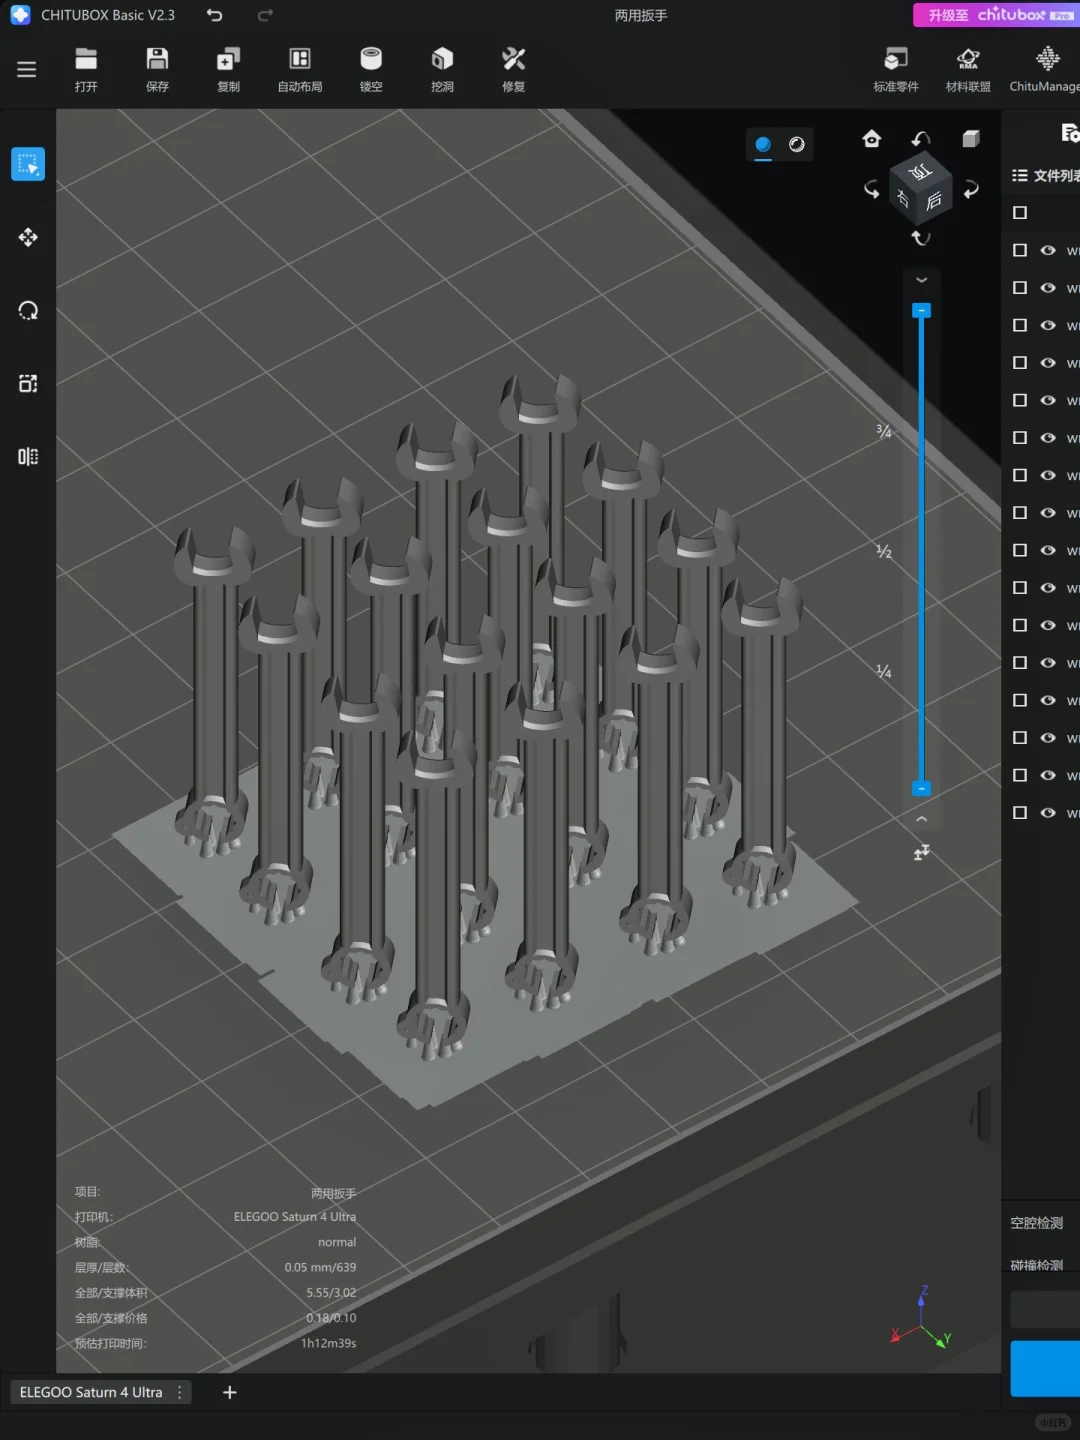Hide the last visible model via eye icon
This screenshot has width=1080, height=1440.
point(1048,813)
